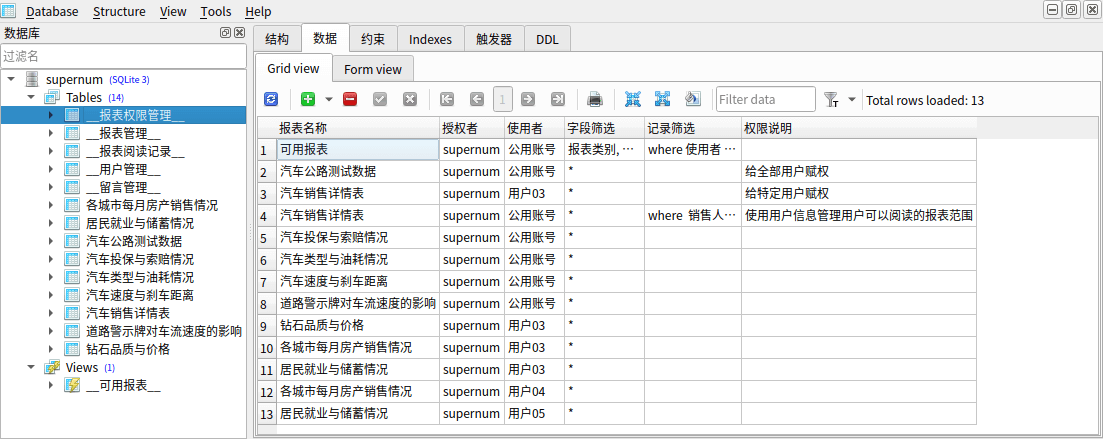Click the red delete row icon

pos(350,99)
